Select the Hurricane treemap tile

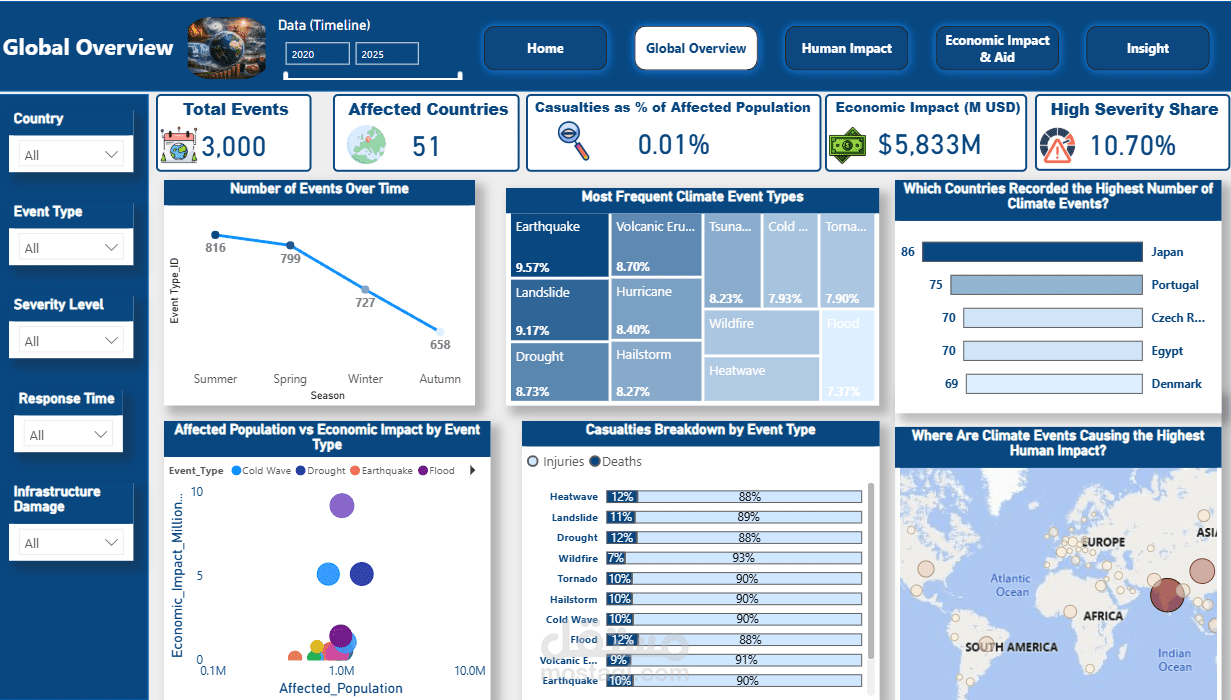[x=656, y=310]
